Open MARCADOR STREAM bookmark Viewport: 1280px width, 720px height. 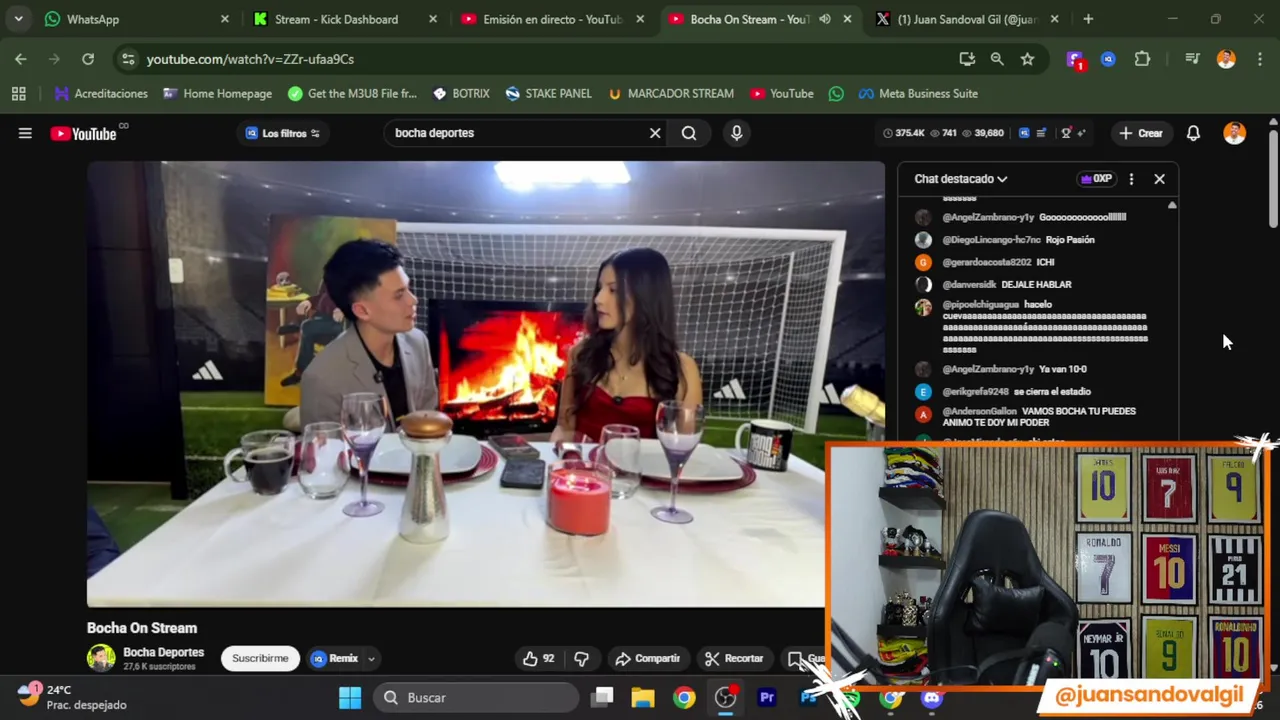coord(670,93)
